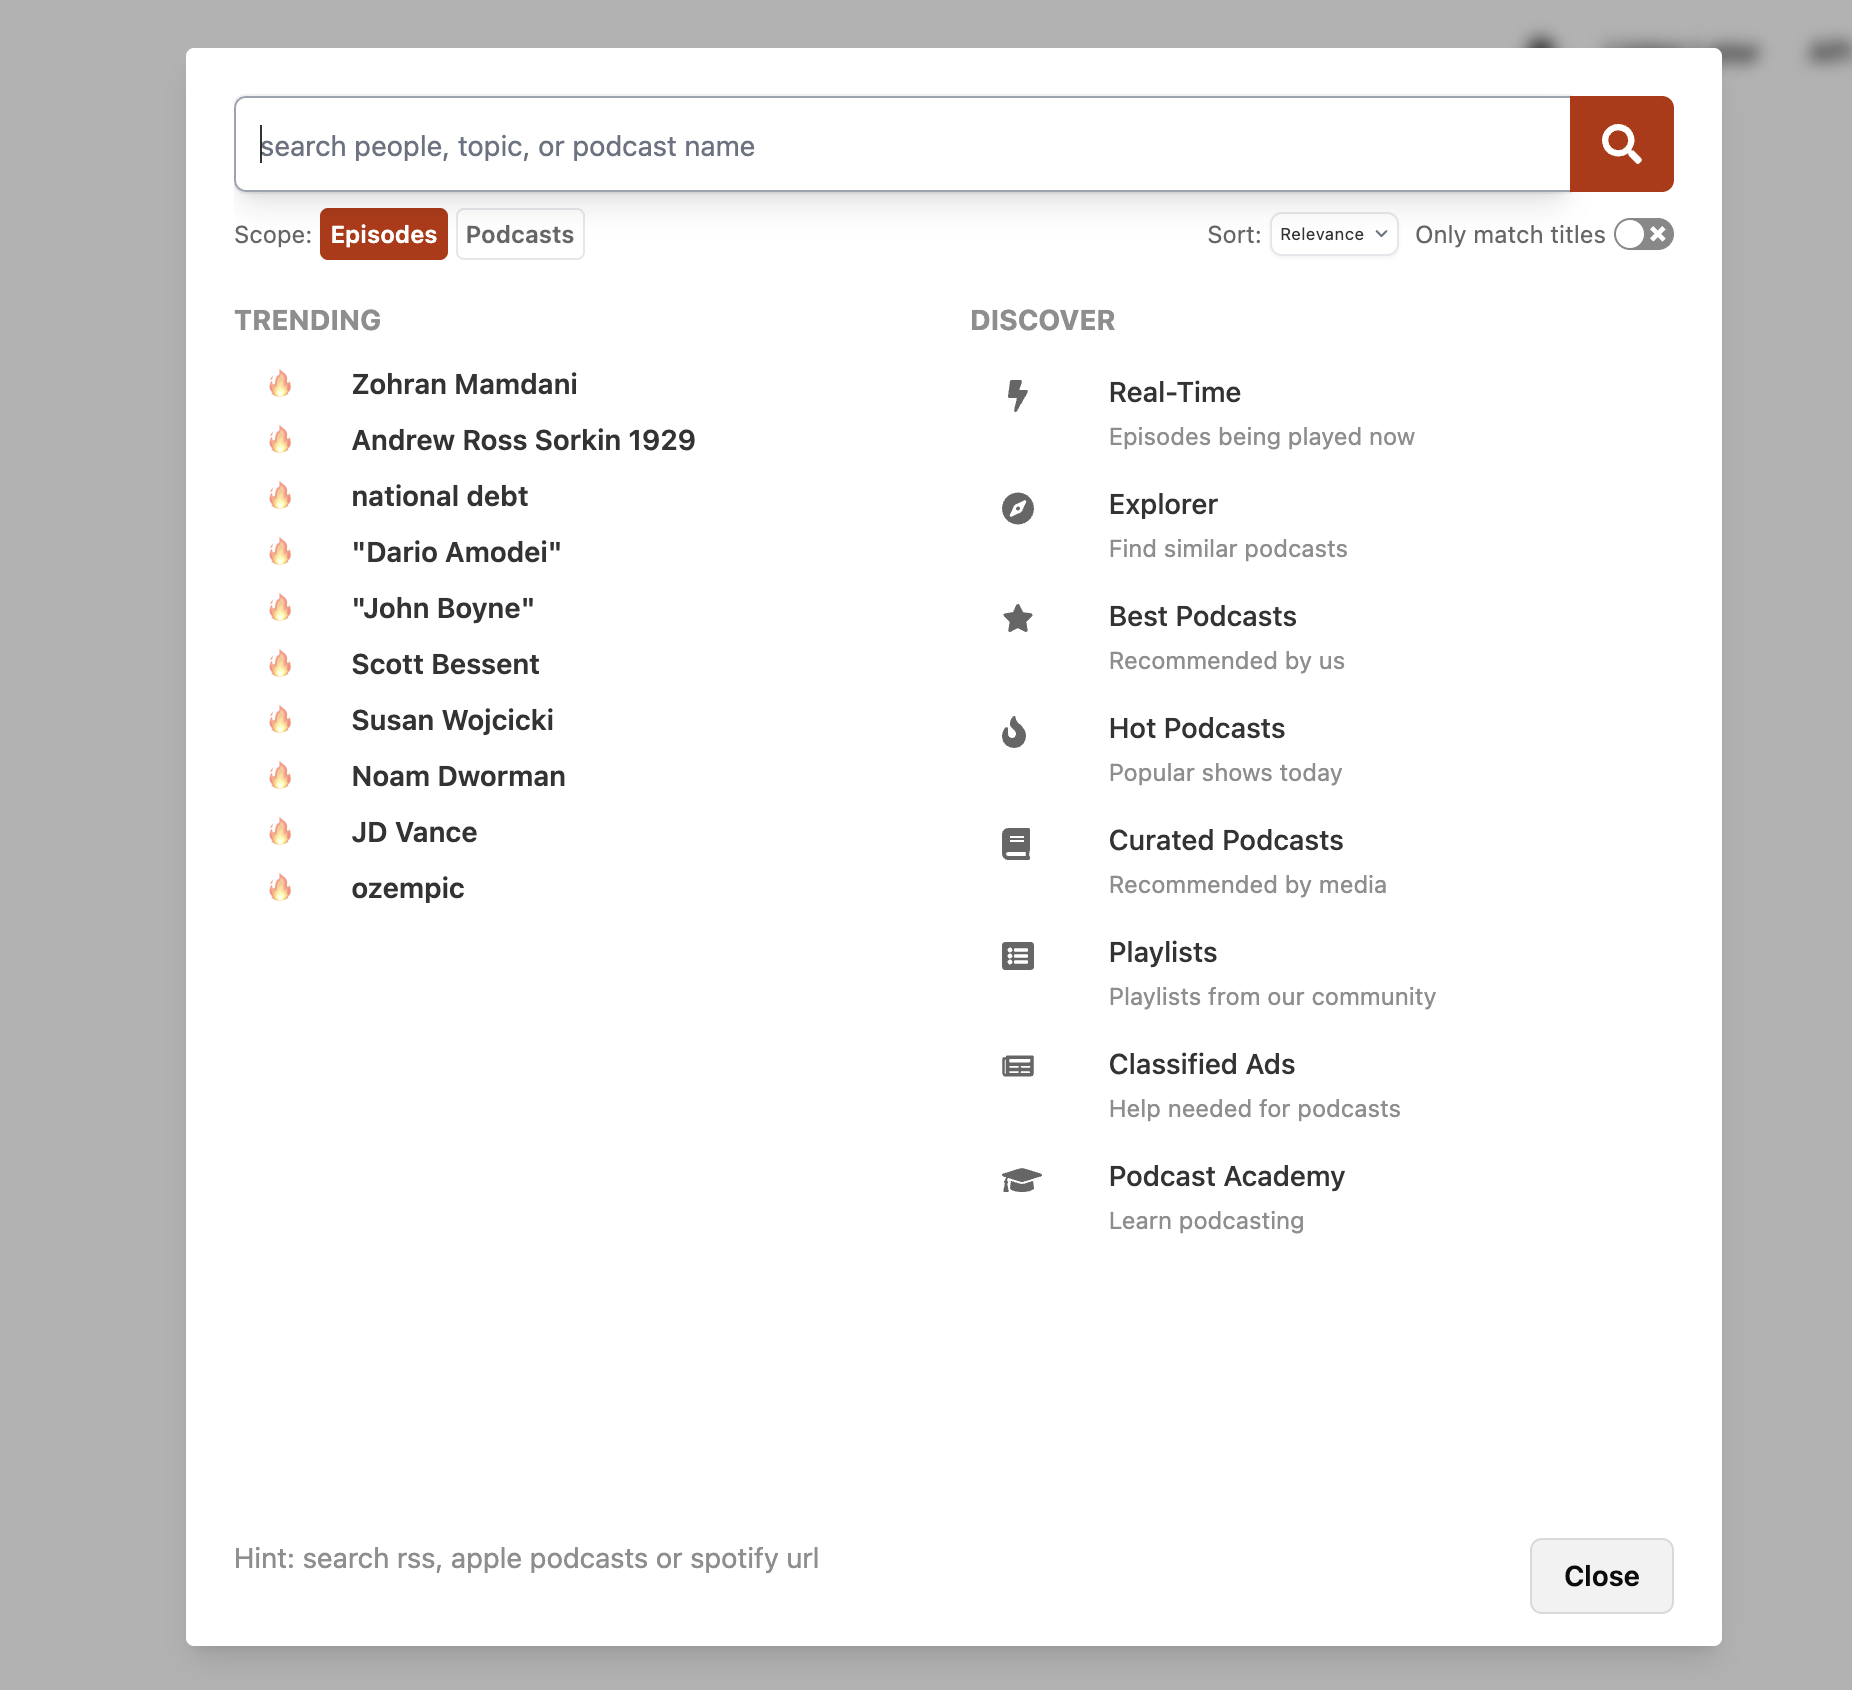Open Classified Ads for podcast help

pyautogui.click(x=1200, y=1064)
